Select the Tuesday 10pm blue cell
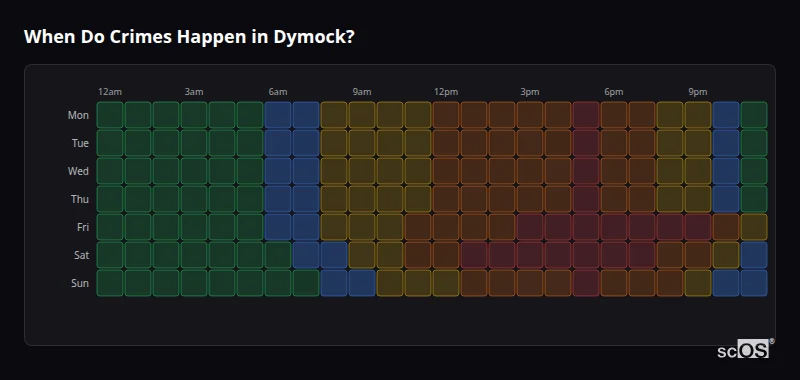800x380 pixels. click(726, 143)
